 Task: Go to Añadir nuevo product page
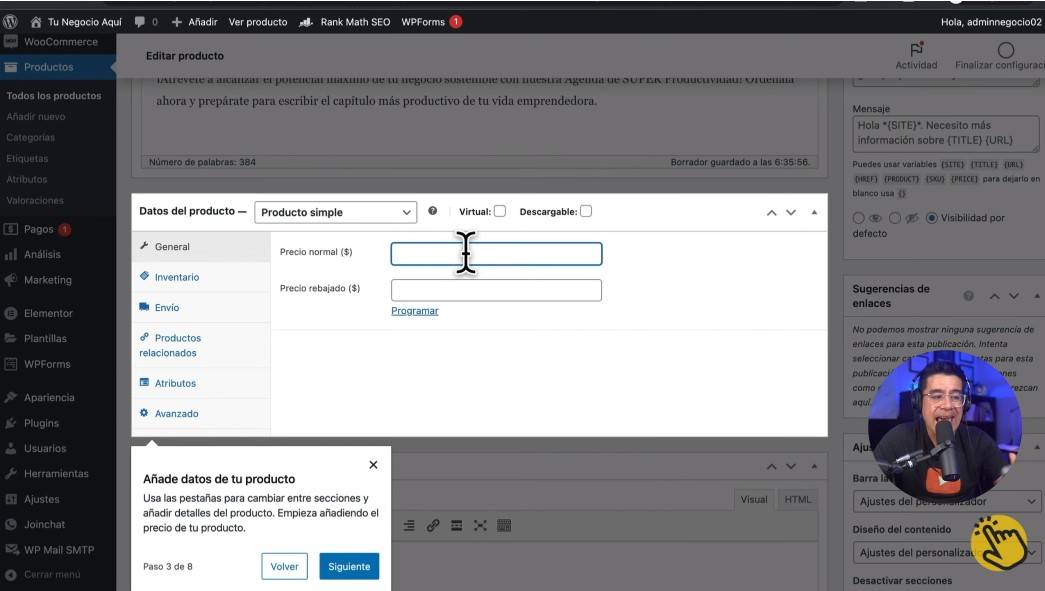(x=36, y=117)
